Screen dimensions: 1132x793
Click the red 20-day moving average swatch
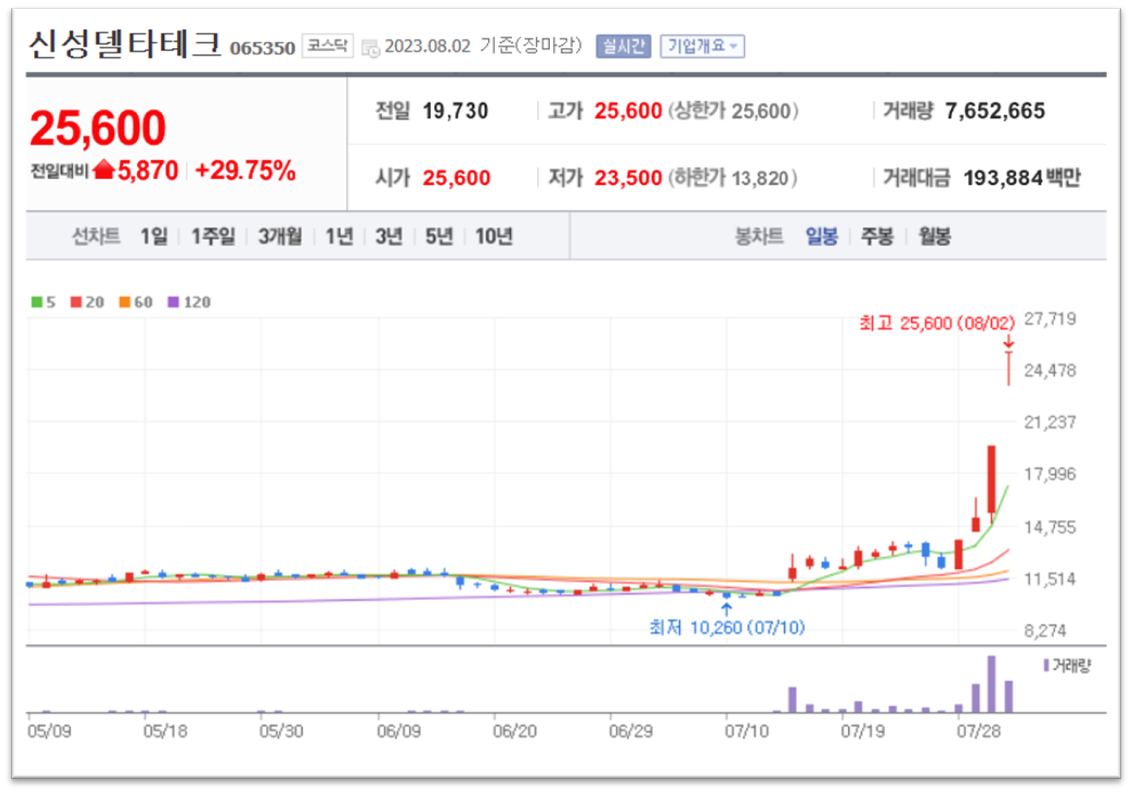point(76,302)
